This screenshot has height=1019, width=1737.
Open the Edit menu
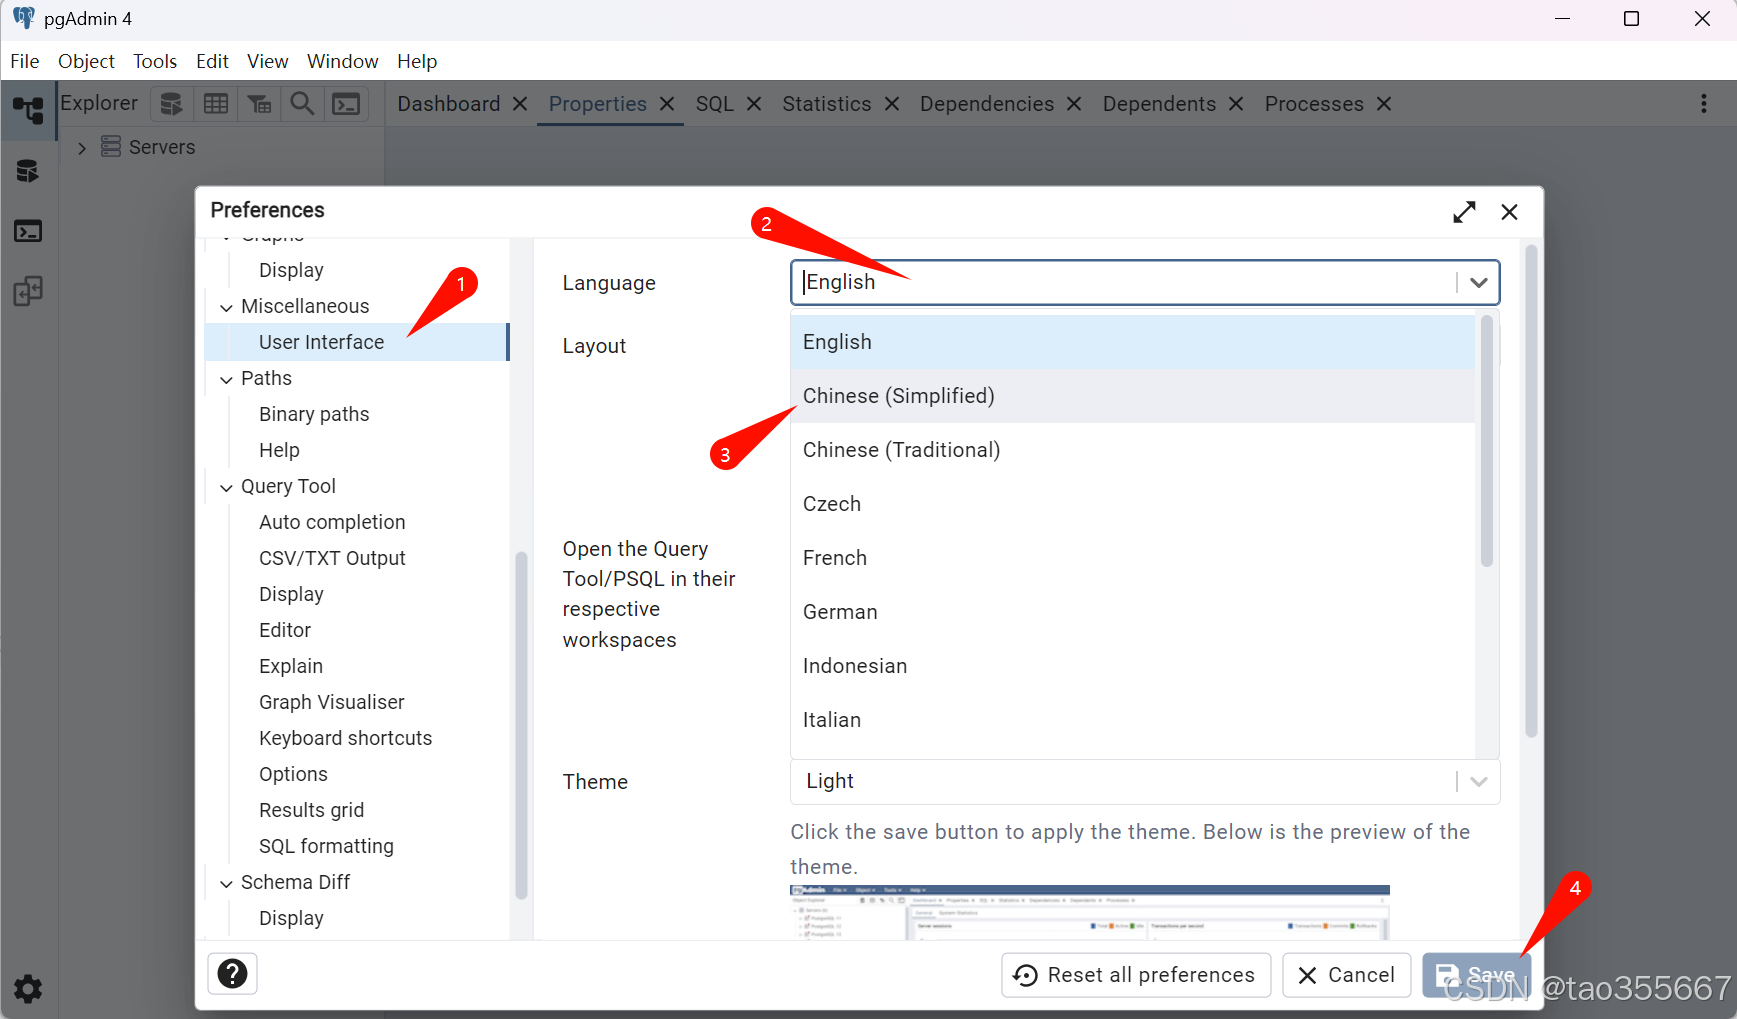[x=212, y=61]
